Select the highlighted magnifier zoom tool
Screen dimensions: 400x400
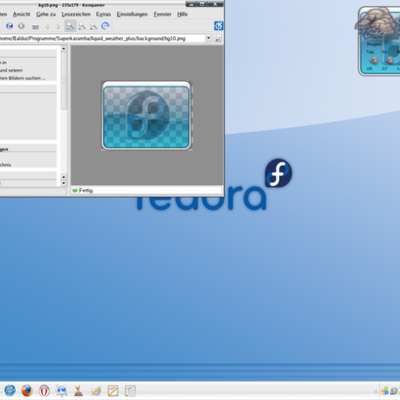tap(70, 26)
